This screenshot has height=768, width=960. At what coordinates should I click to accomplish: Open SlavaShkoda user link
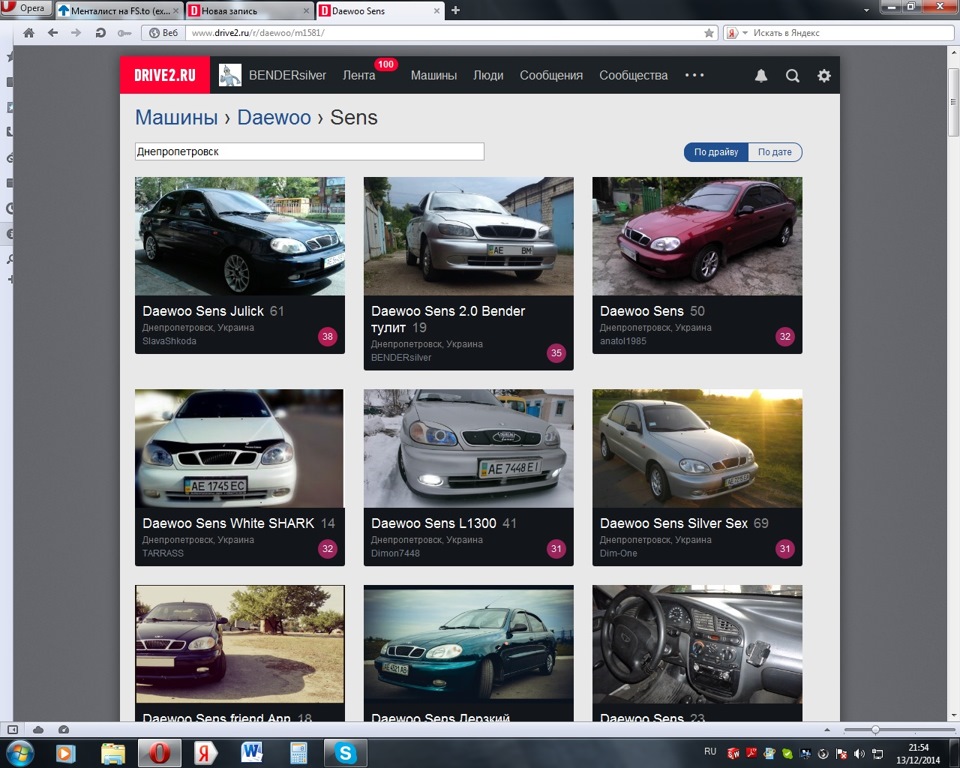[169, 341]
